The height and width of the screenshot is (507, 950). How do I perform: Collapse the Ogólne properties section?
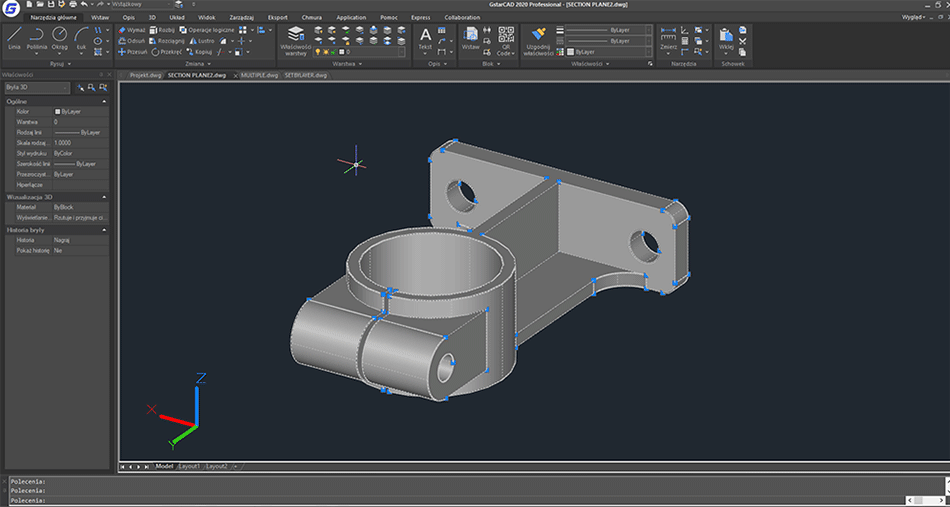(104, 101)
